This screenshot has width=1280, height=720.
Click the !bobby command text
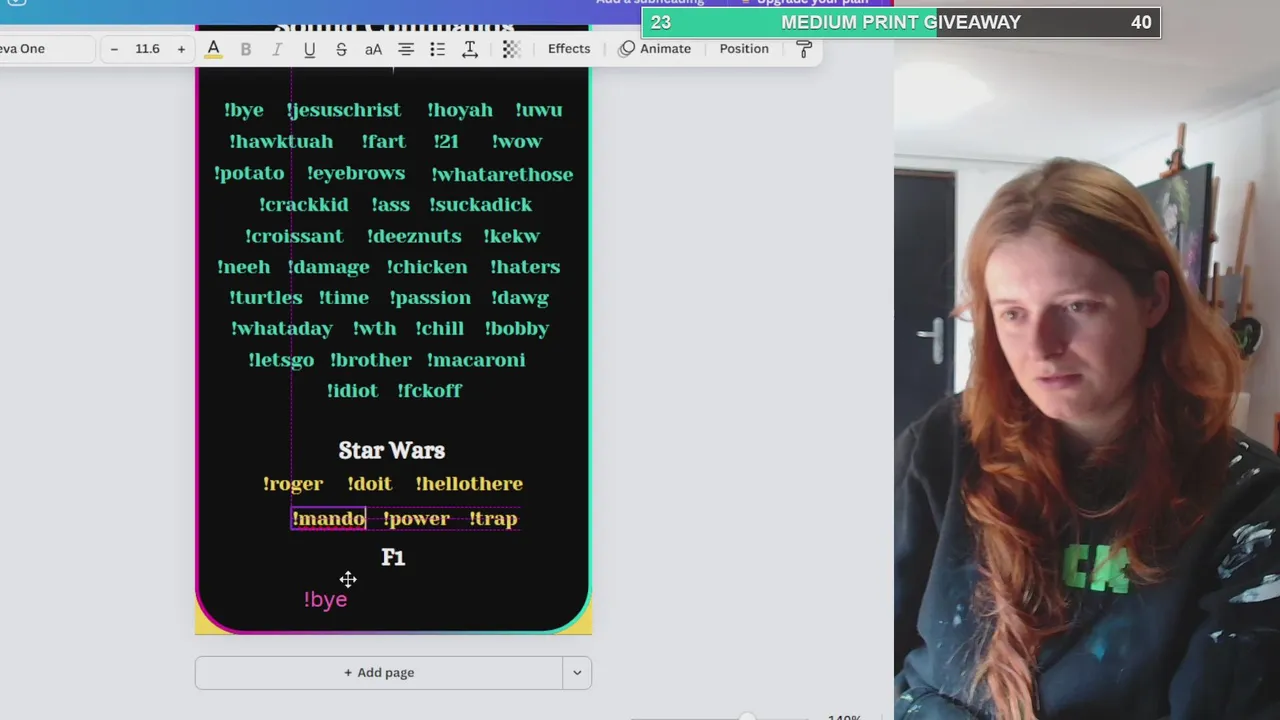[517, 329]
